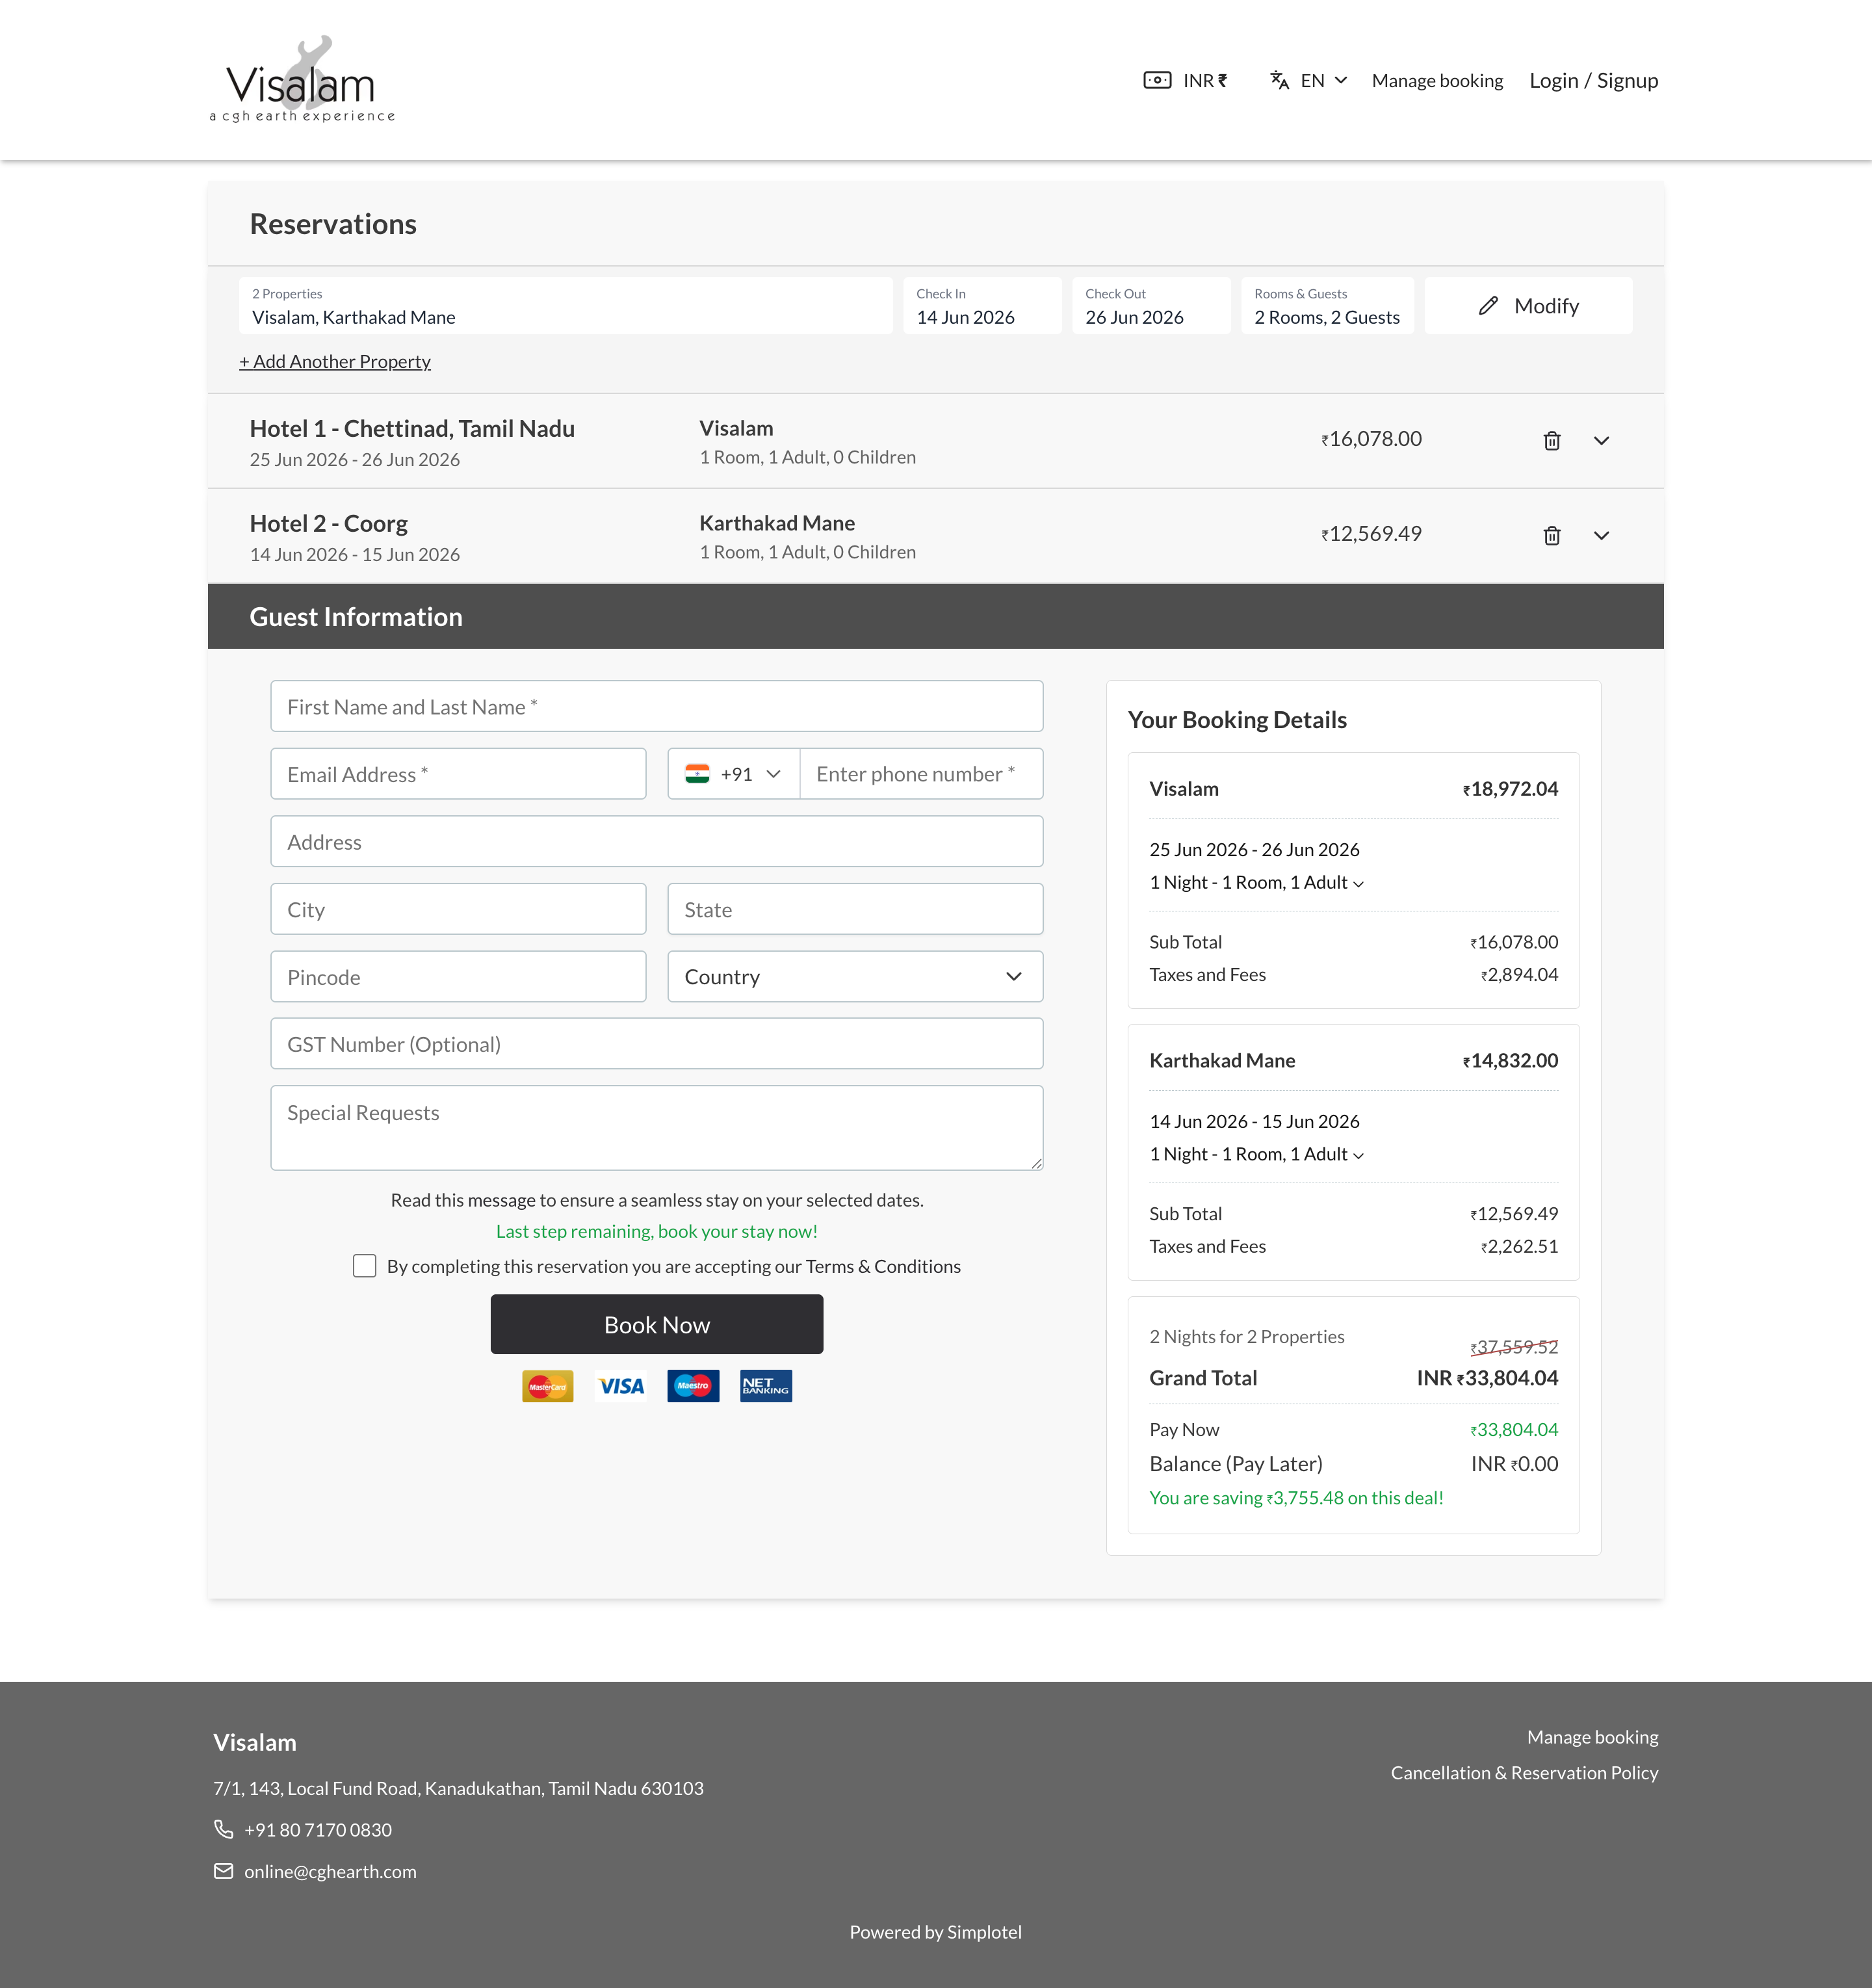
Task: Focus the Special Requests textarea
Action: click(x=657, y=1128)
